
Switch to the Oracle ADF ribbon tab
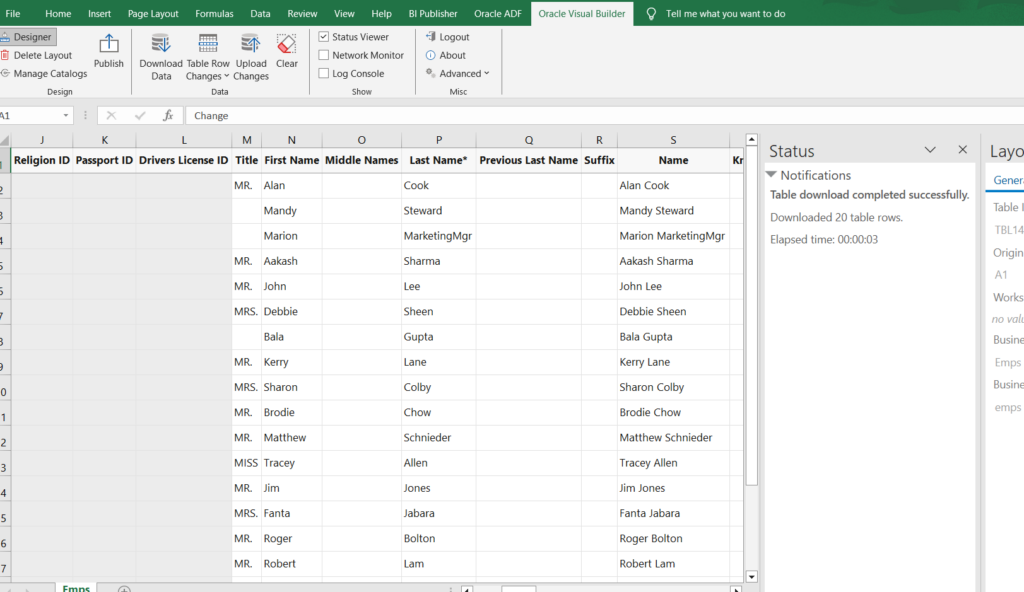tap(496, 14)
